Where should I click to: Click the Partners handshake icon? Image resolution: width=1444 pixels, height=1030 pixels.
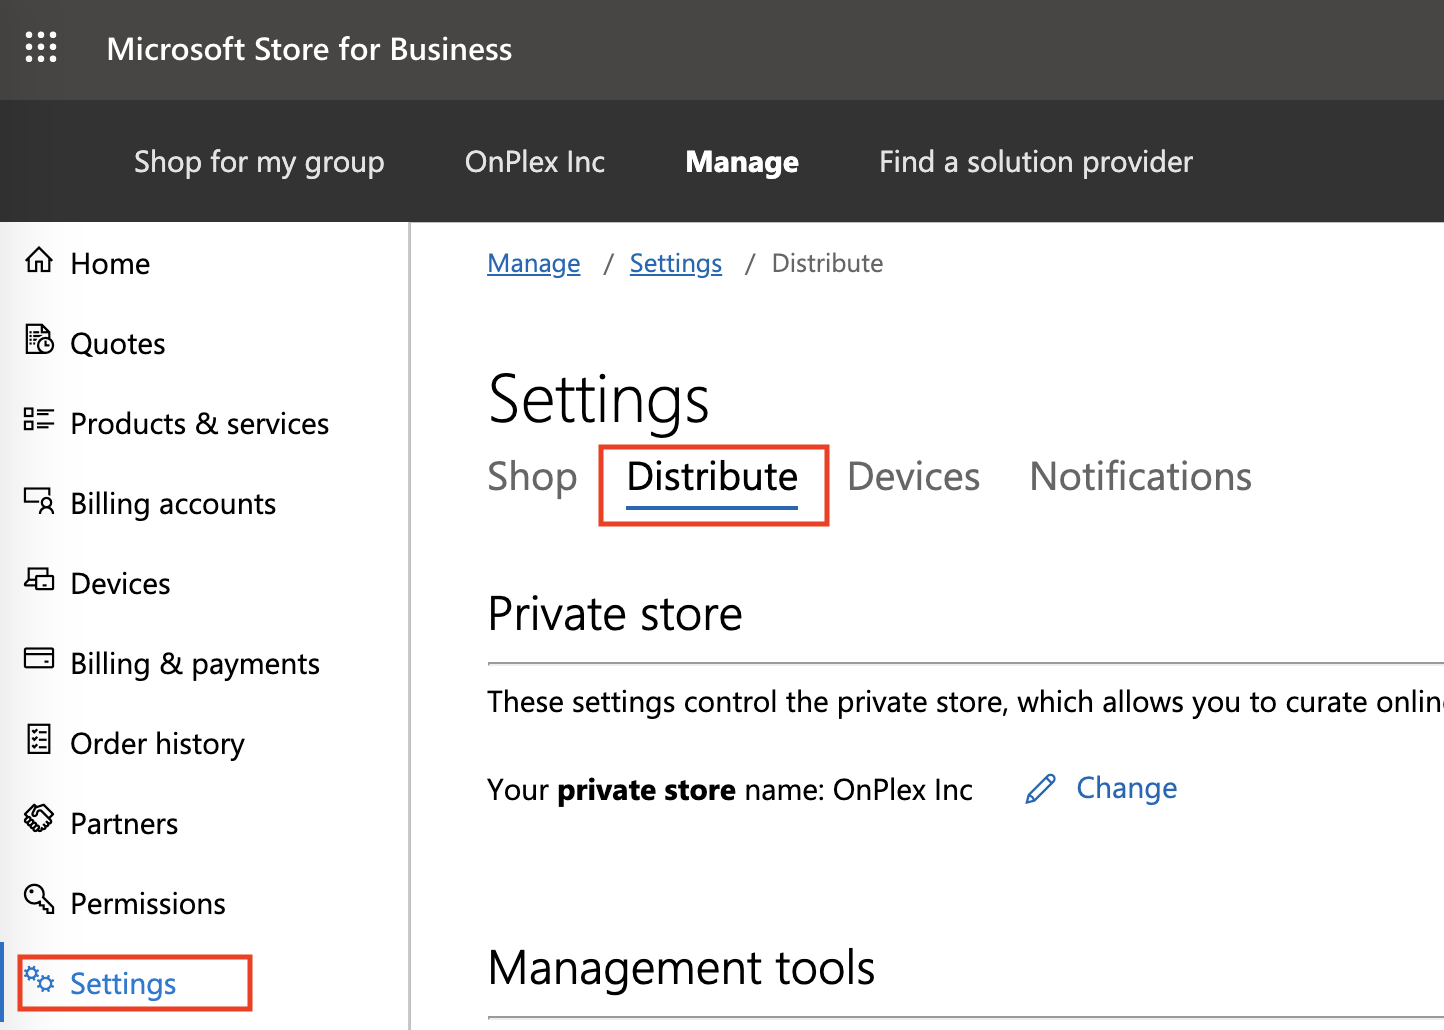pos(39,818)
